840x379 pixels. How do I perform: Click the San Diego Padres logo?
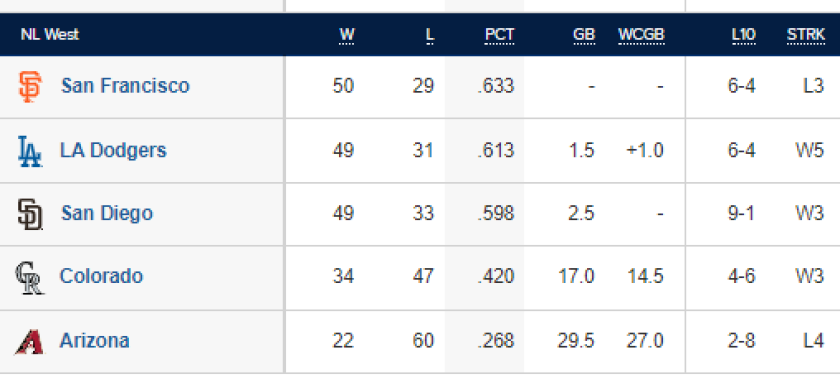pyautogui.click(x=30, y=214)
